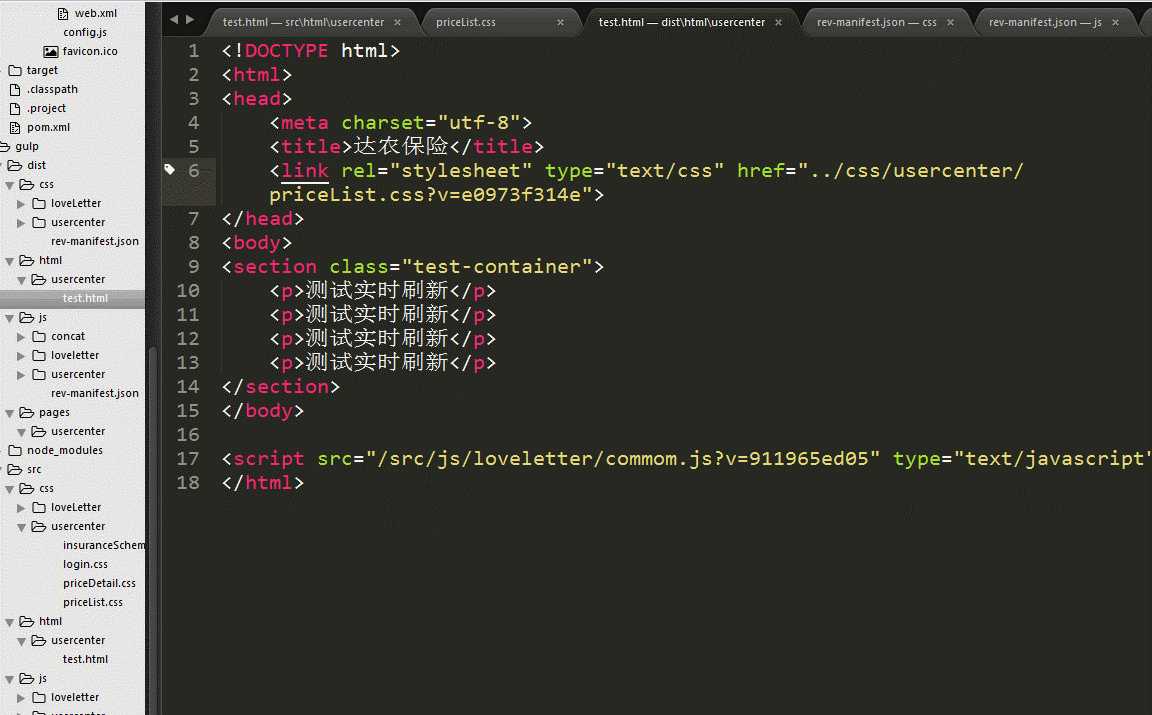The width and height of the screenshot is (1152, 715).
Task: Click the <!DOCTYPE html> line
Action: point(311,51)
